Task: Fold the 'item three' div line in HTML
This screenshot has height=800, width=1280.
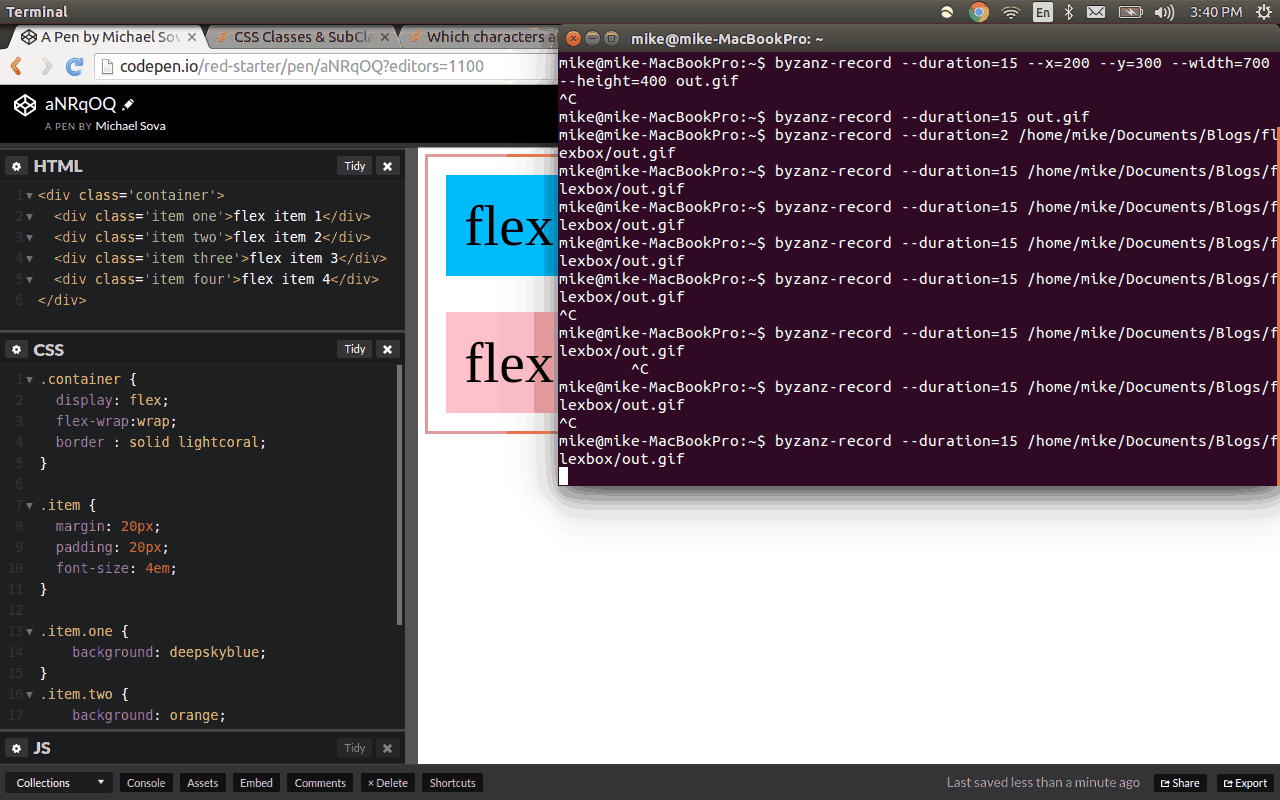Action: point(30,258)
